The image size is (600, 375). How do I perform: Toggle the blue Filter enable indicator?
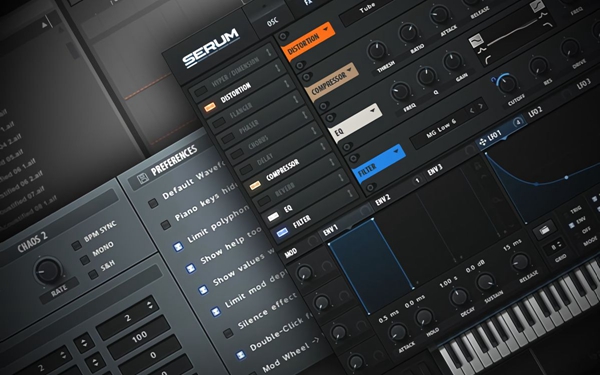(x=282, y=232)
